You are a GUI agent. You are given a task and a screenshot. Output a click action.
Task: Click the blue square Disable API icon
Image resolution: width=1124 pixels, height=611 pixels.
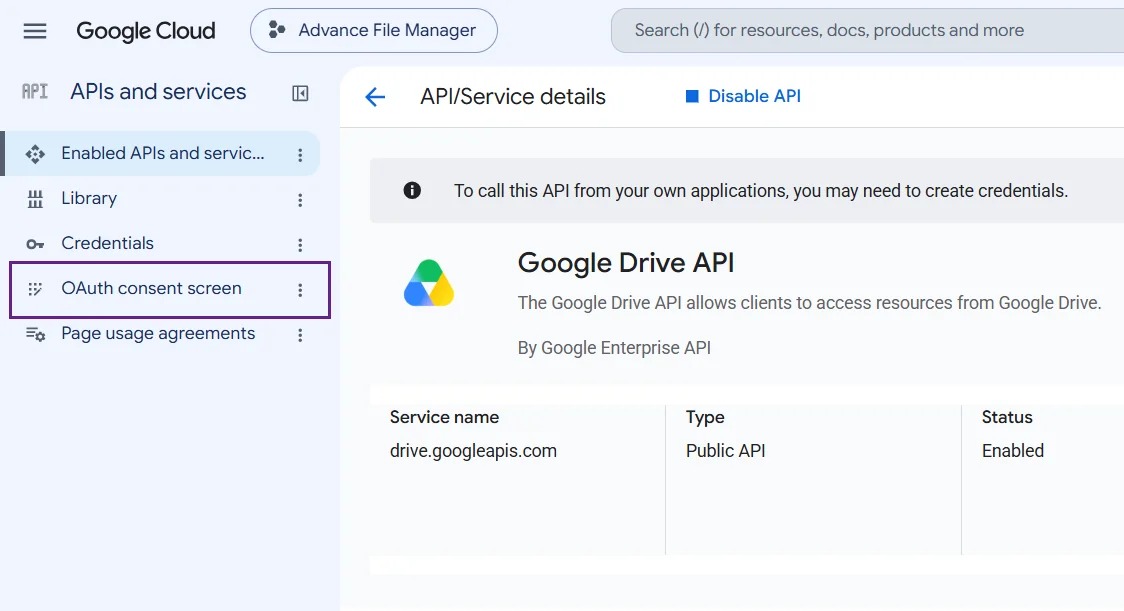(x=692, y=96)
